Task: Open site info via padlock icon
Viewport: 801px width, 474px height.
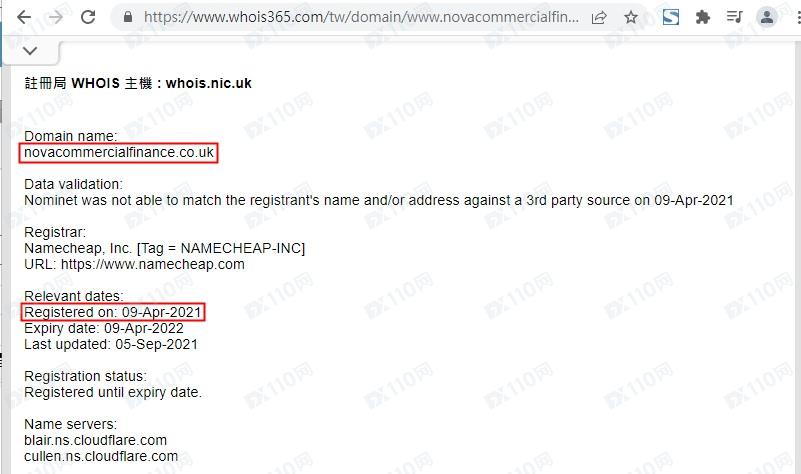Action: point(128,17)
